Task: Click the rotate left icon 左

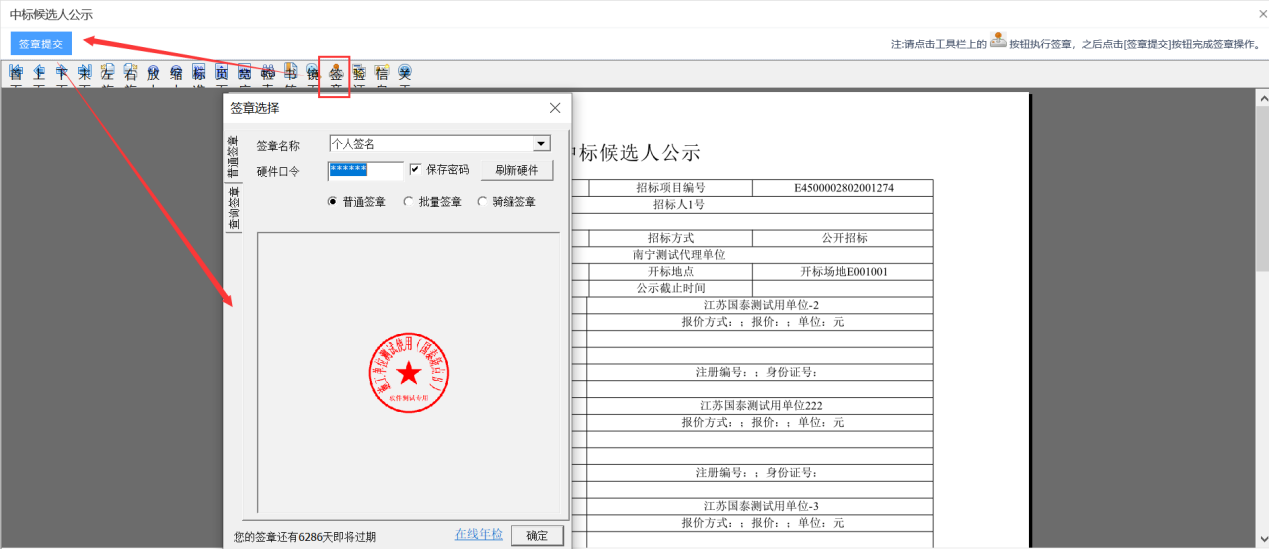Action: coord(107,73)
